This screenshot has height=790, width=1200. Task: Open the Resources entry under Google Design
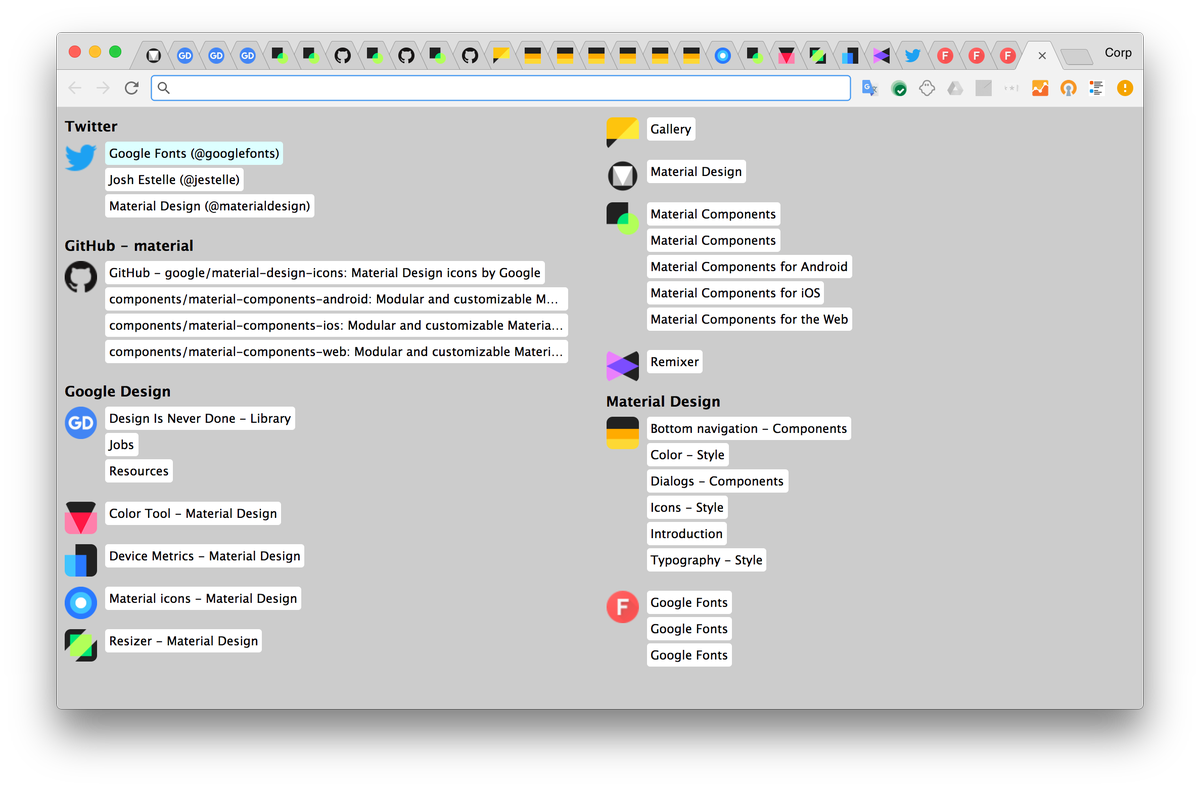(x=139, y=471)
